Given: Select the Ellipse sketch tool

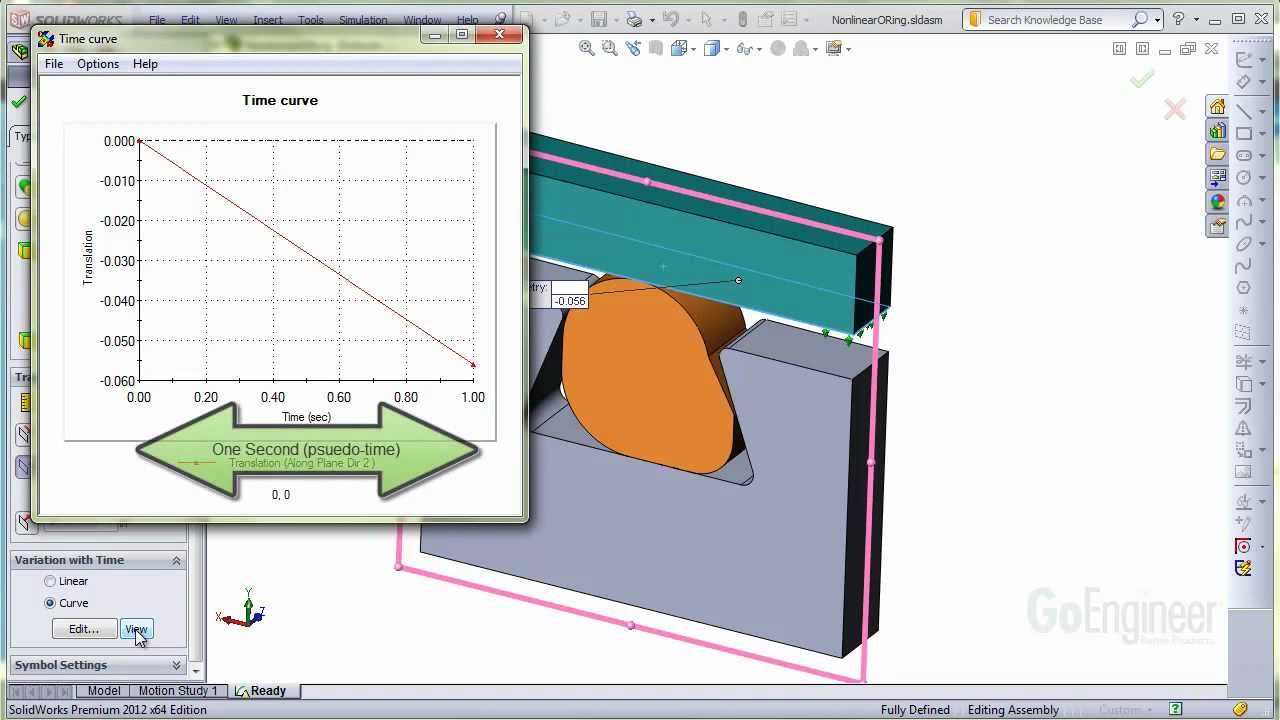Looking at the screenshot, I should click(1243, 244).
